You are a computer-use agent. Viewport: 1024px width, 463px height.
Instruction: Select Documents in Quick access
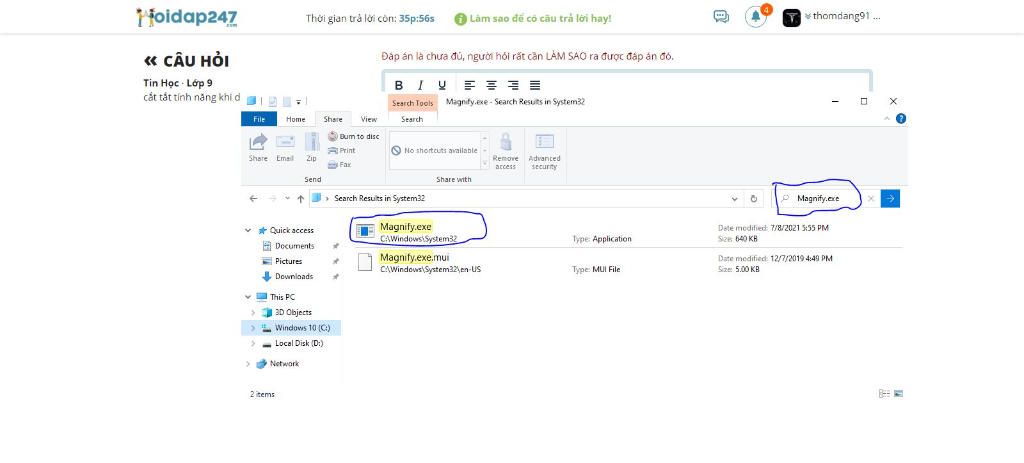(x=295, y=246)
